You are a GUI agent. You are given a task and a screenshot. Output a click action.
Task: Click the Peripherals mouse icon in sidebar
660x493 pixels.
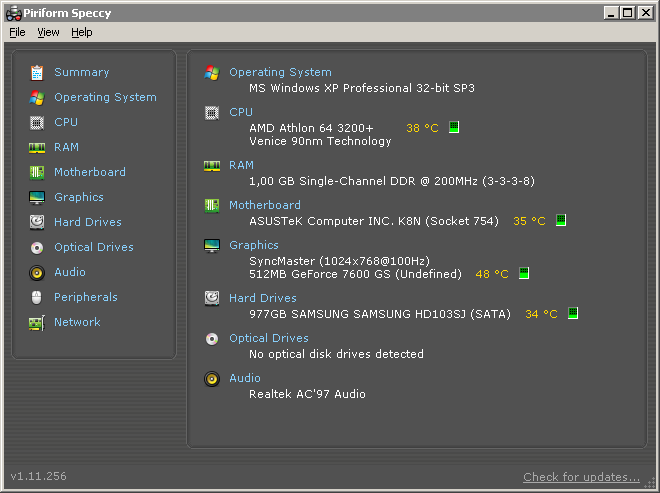click(37, 298)
